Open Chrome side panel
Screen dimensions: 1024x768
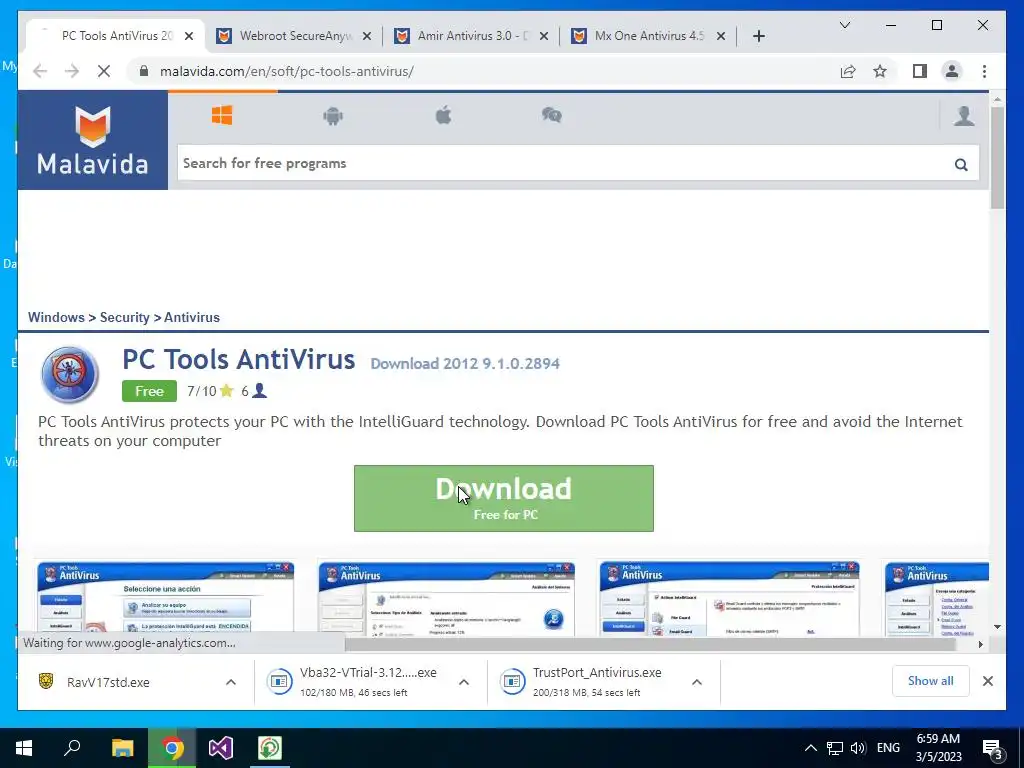tap(920, 71)
